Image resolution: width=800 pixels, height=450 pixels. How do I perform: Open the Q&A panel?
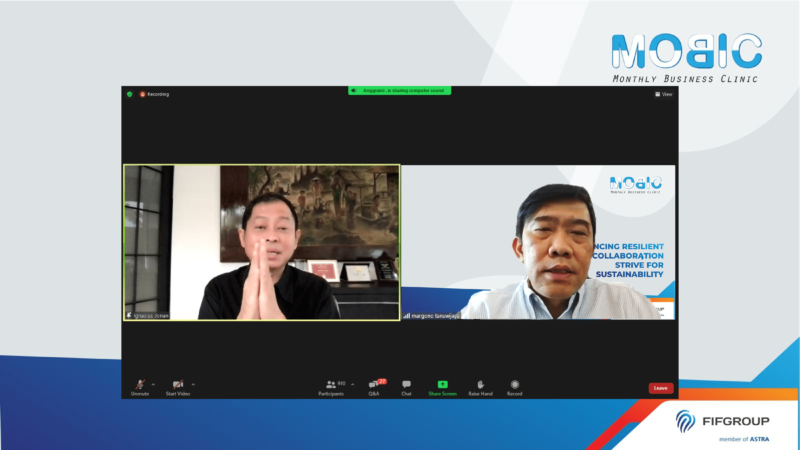point(374,386)
